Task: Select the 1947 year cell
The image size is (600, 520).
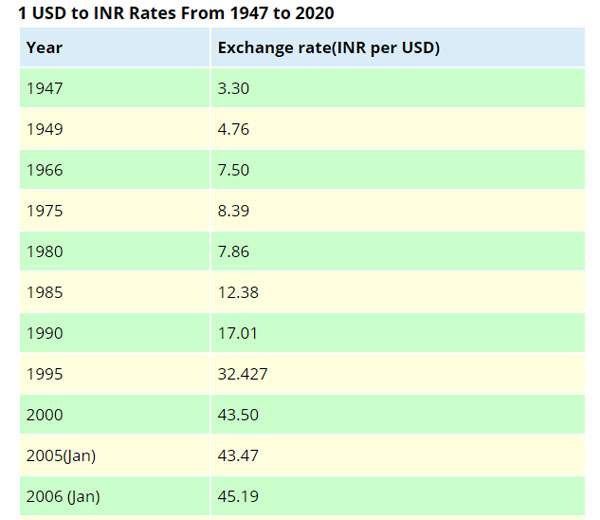Action: click(44, 88)
